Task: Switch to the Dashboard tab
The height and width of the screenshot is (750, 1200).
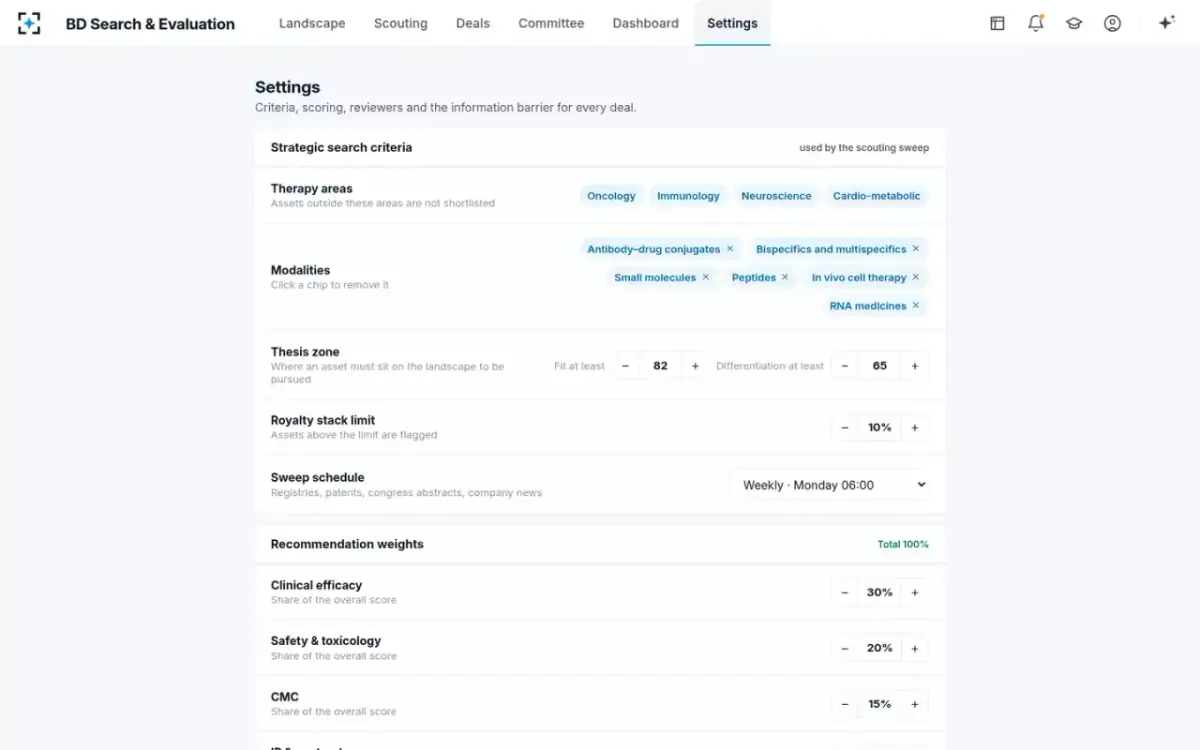Action: click(x=646, y=23)
